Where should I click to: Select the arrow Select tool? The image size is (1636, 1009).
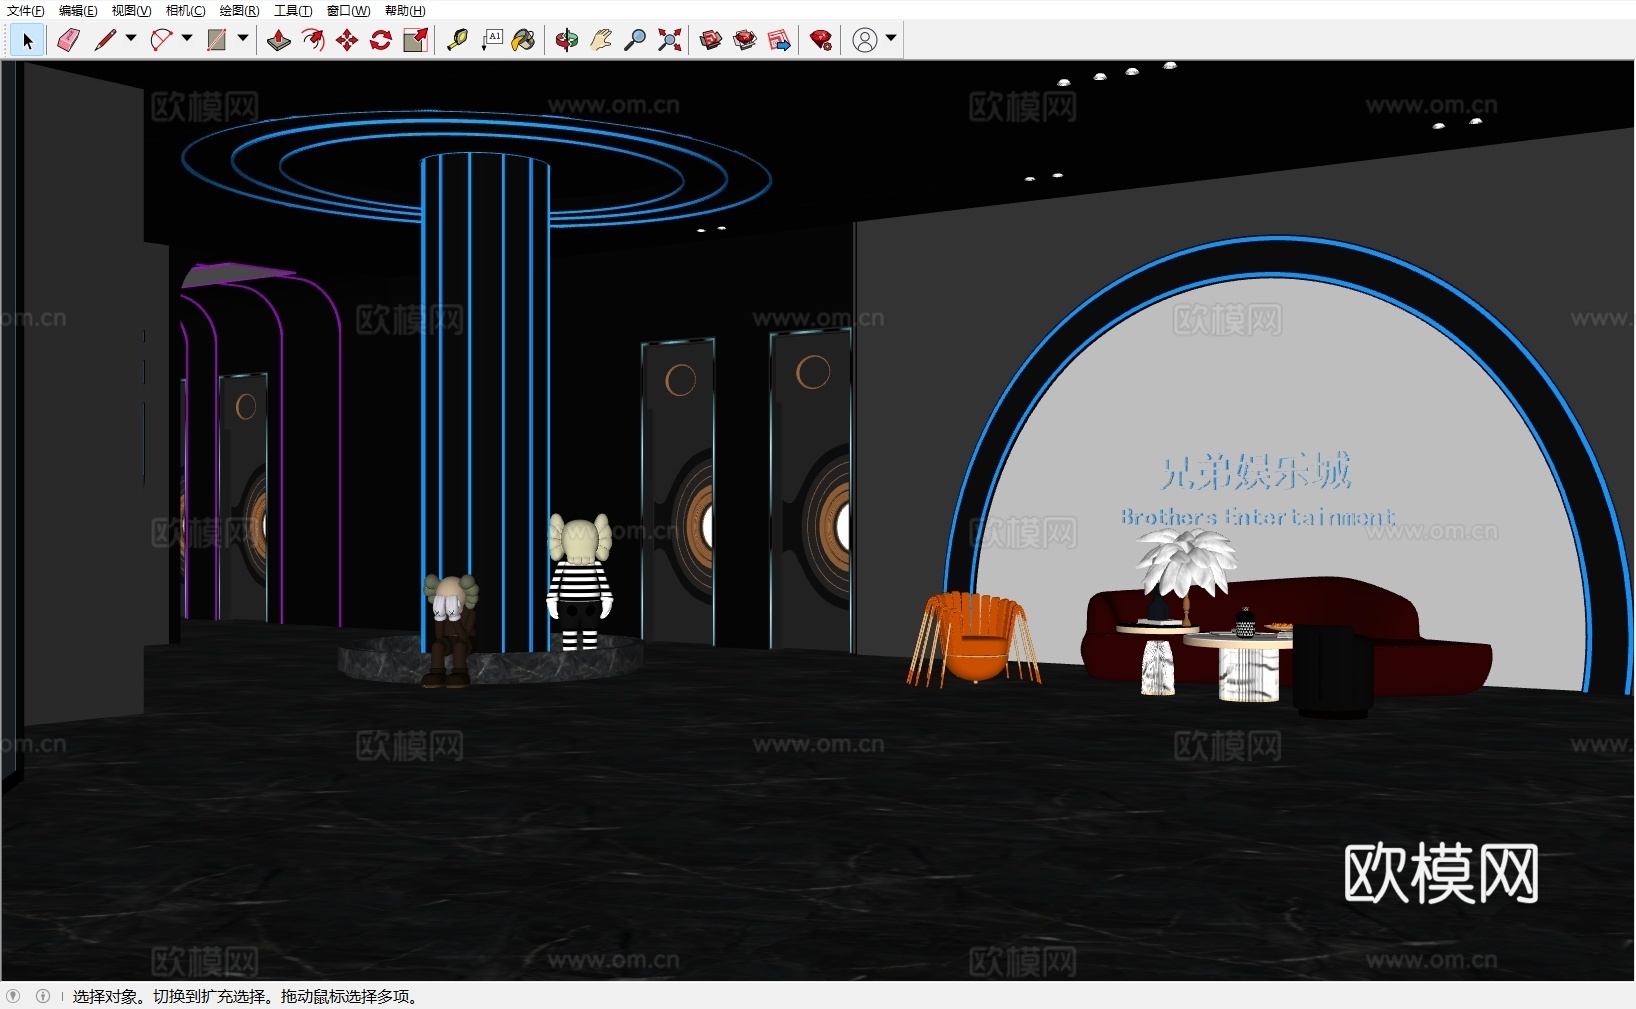click(27, 40)
